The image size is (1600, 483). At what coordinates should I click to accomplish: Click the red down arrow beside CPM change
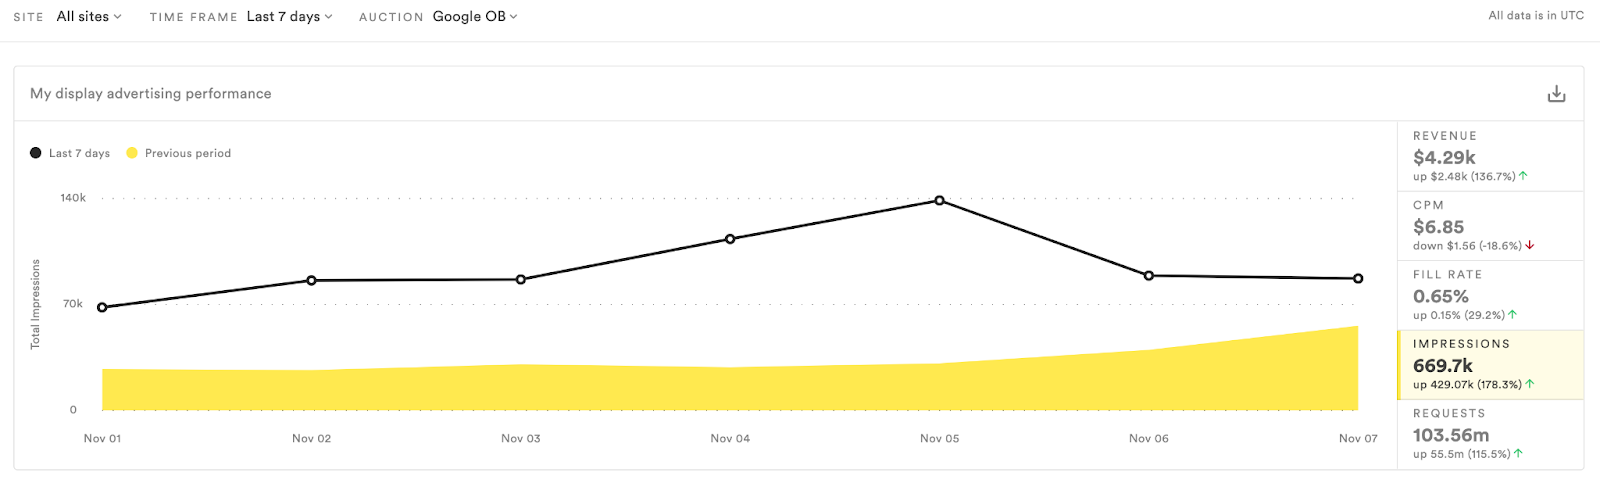(1530, 246)
